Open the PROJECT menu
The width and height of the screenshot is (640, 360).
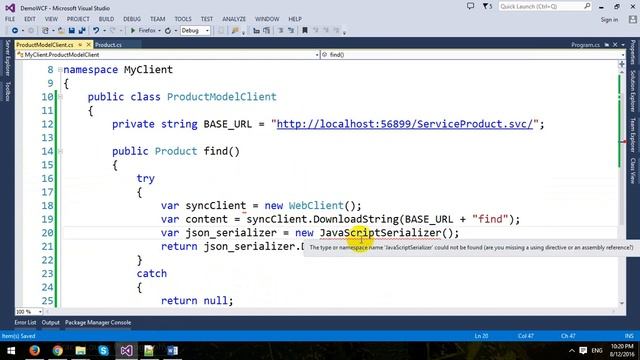tap(78, 19)
